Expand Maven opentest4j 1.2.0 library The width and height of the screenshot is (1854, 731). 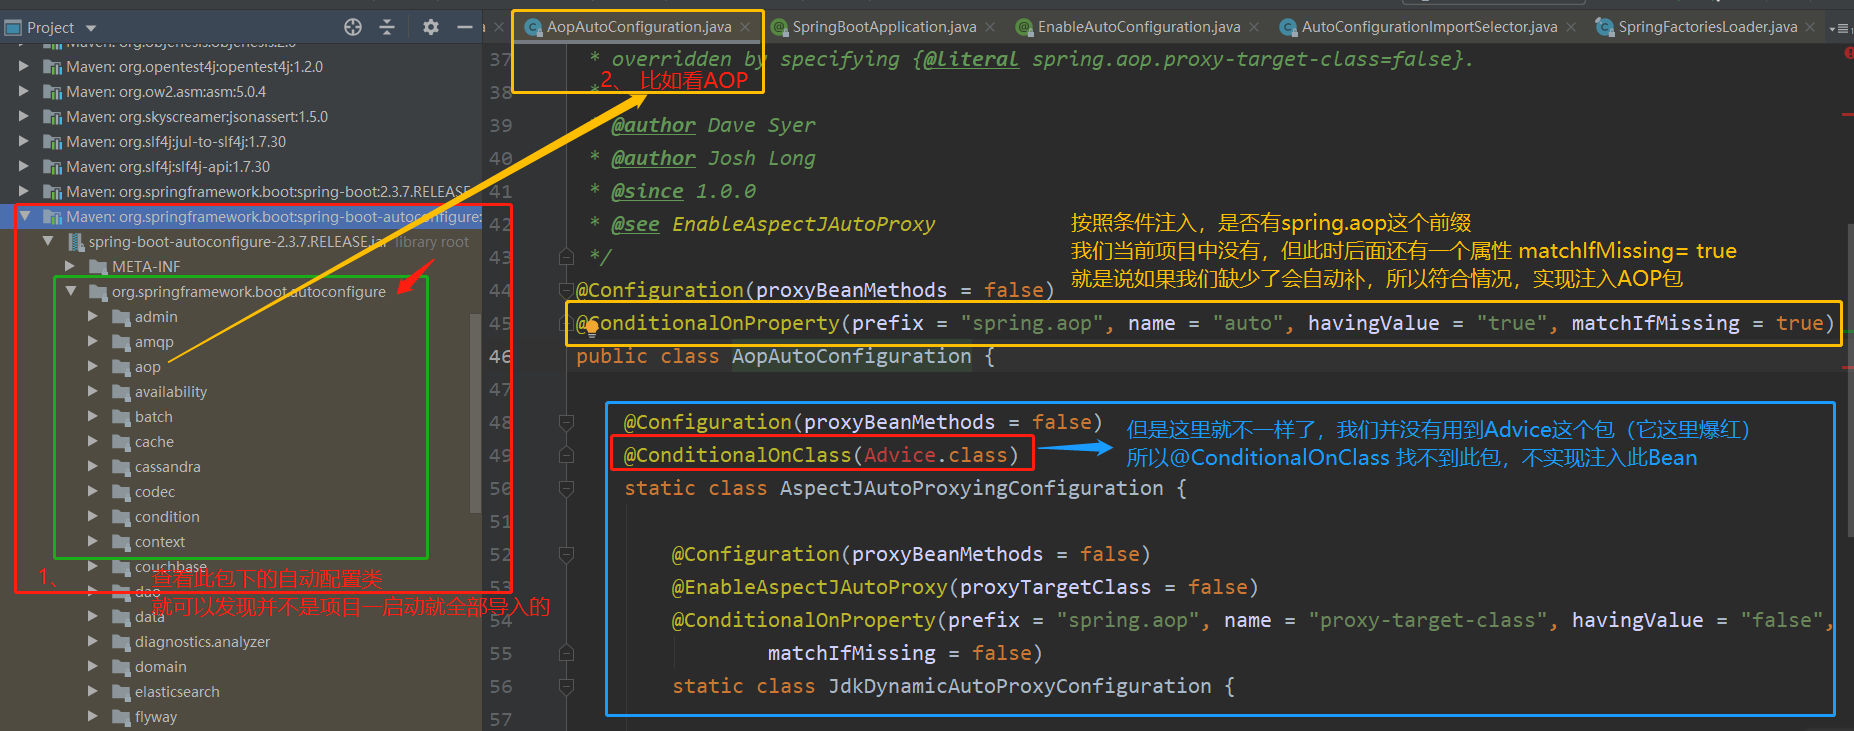point(23,66)
